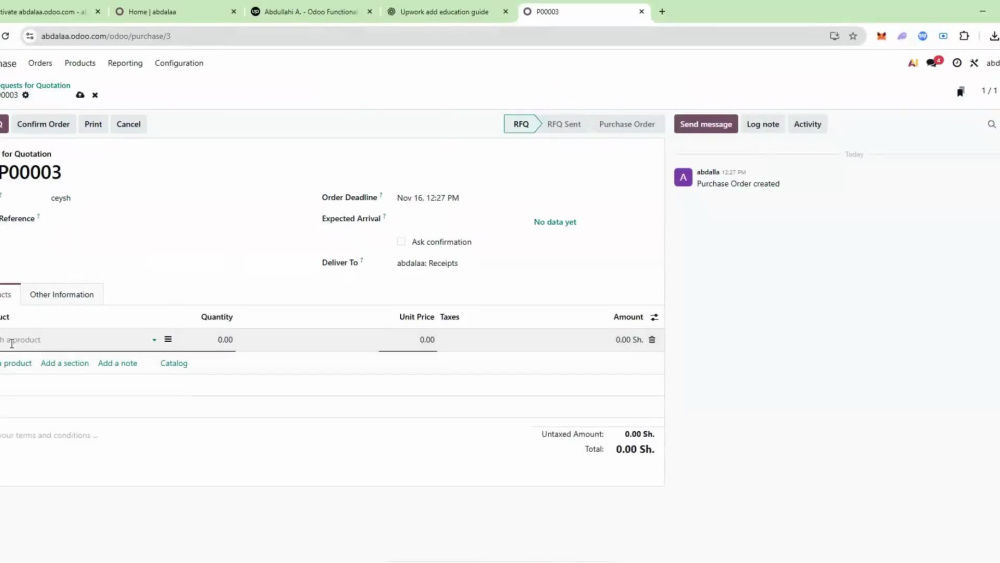The width and height of the screenshot is (1000, 563).
Task: Click the Print button
Action: (93, 124)
